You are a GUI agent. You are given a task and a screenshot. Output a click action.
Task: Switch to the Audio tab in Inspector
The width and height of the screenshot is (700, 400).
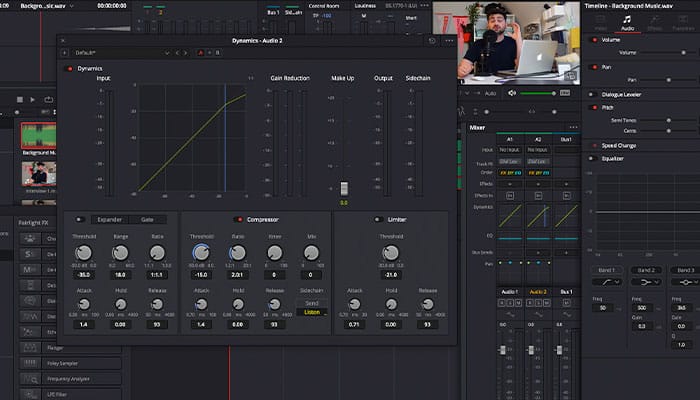tap(627, 24)
